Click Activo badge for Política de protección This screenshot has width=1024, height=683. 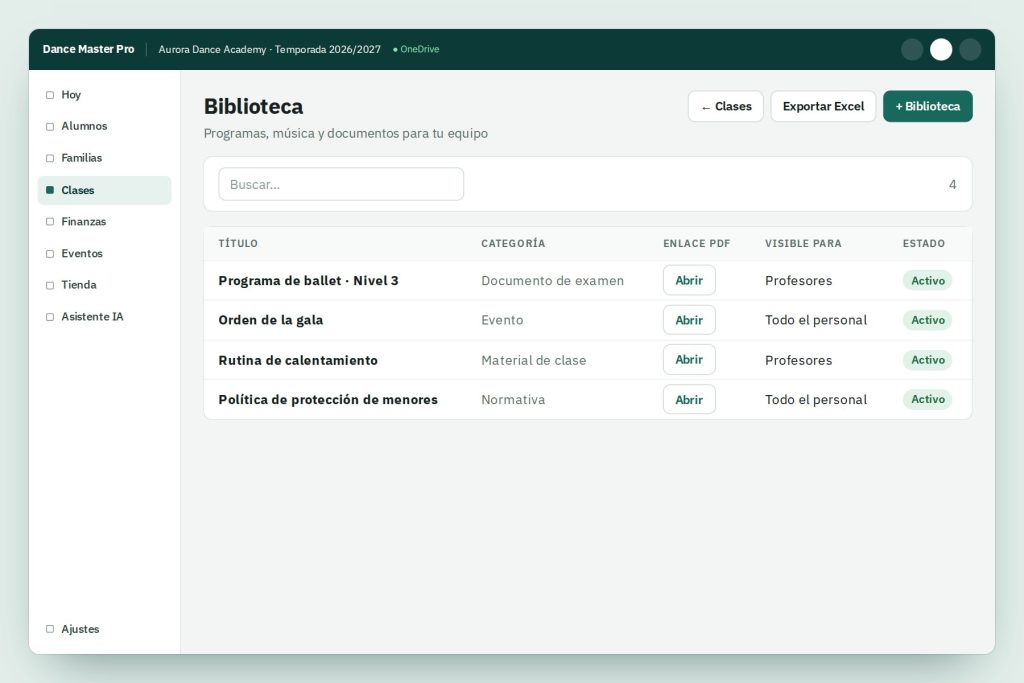[x=927, y=399]
